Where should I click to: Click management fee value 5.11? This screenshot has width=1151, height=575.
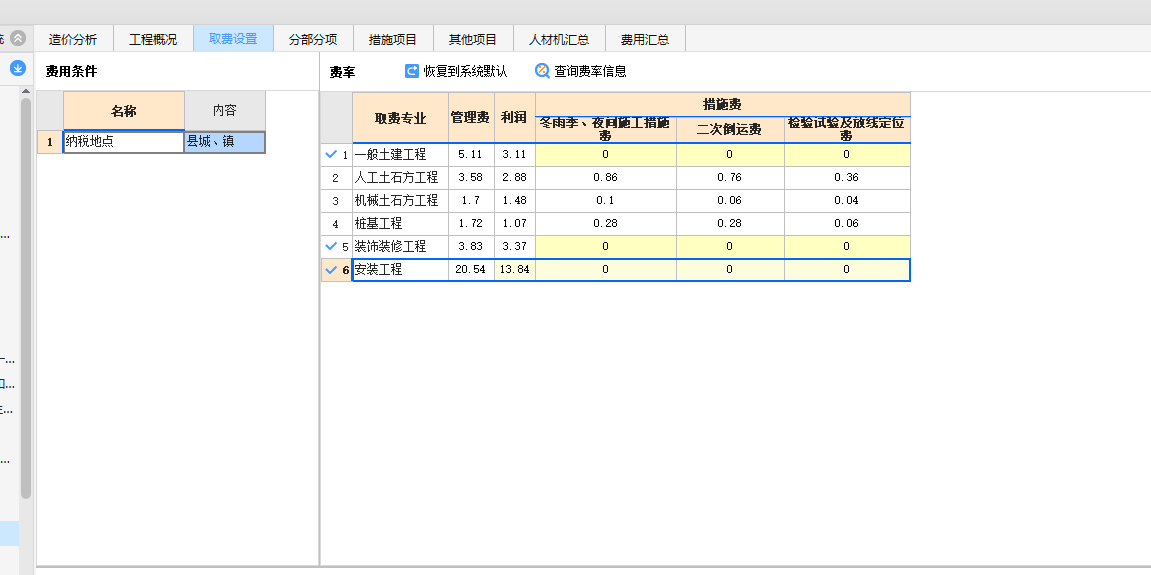pyautogui.click(x=471, y=154)
